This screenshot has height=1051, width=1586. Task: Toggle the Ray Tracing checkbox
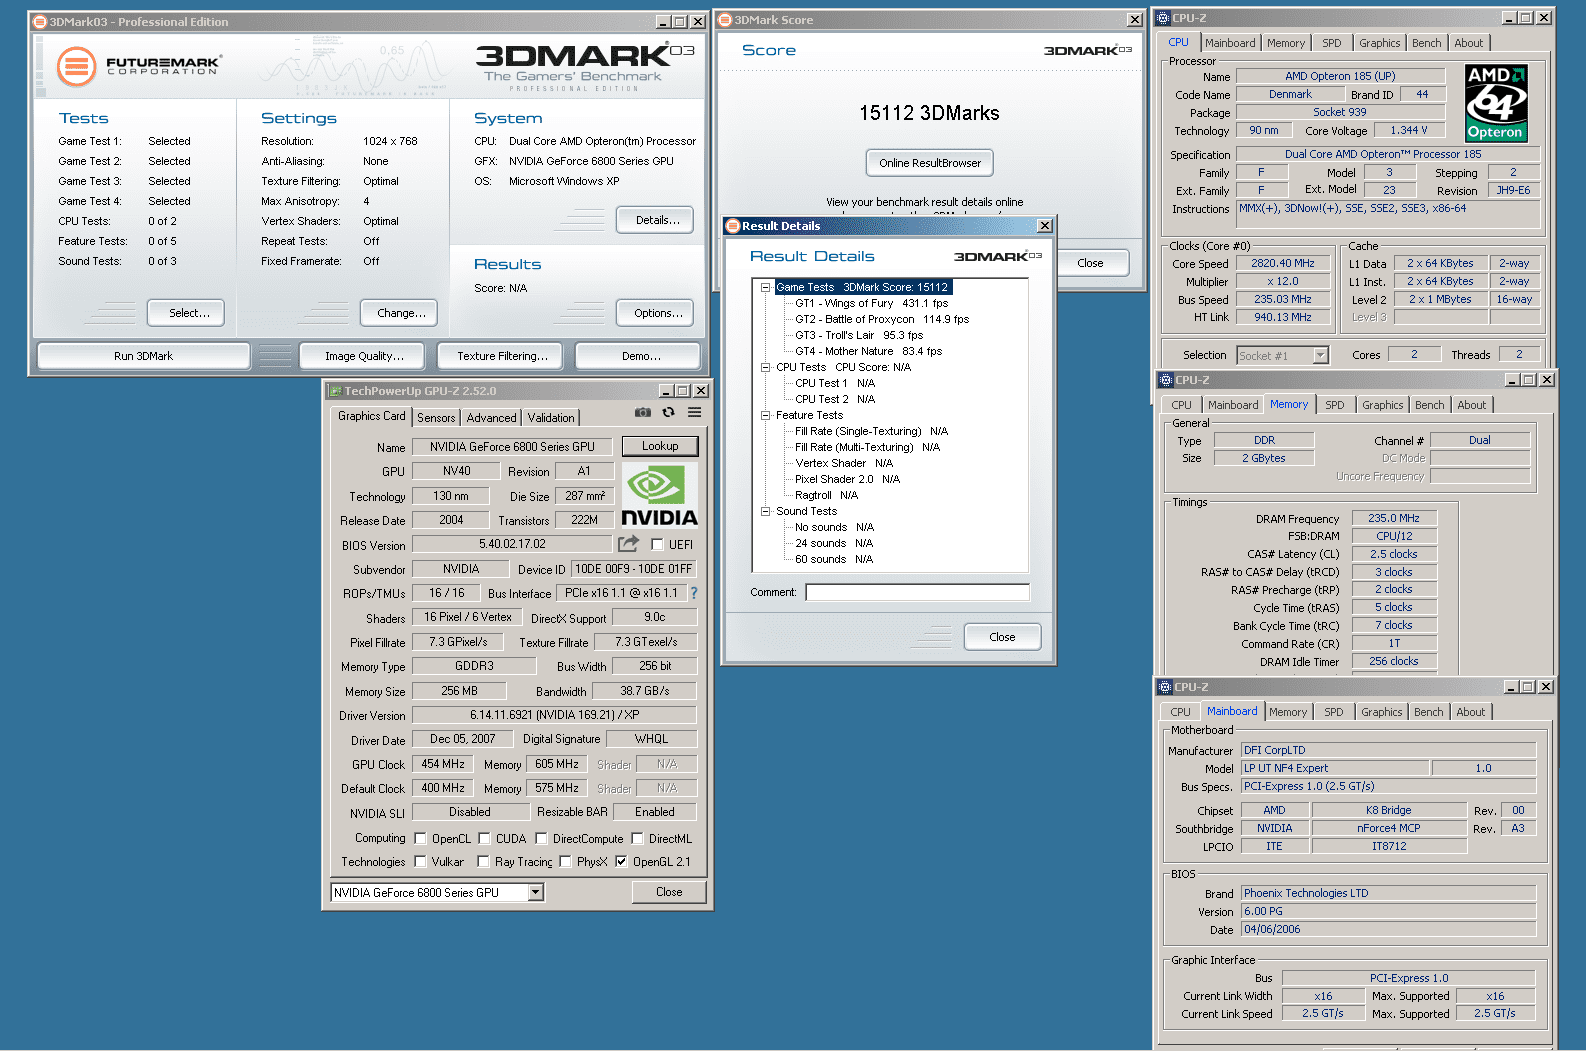pyautogui.click(x=483, y=862)
